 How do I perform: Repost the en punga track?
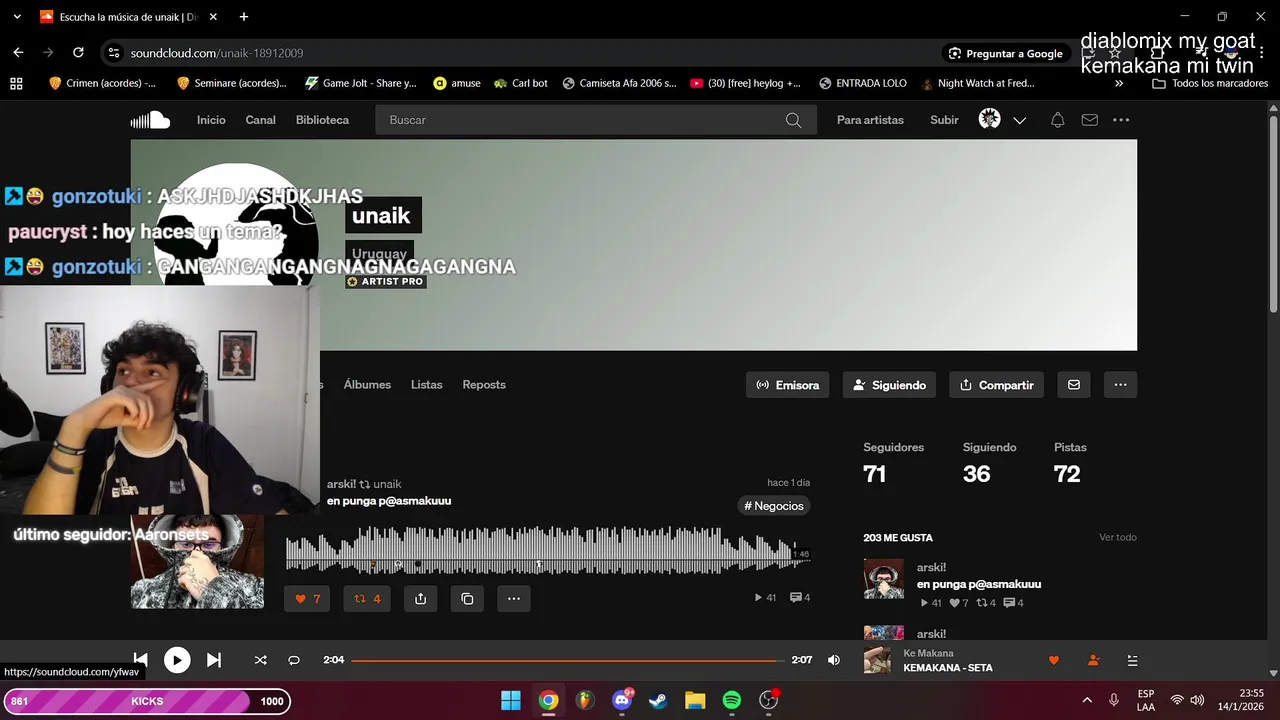point(367,599)
